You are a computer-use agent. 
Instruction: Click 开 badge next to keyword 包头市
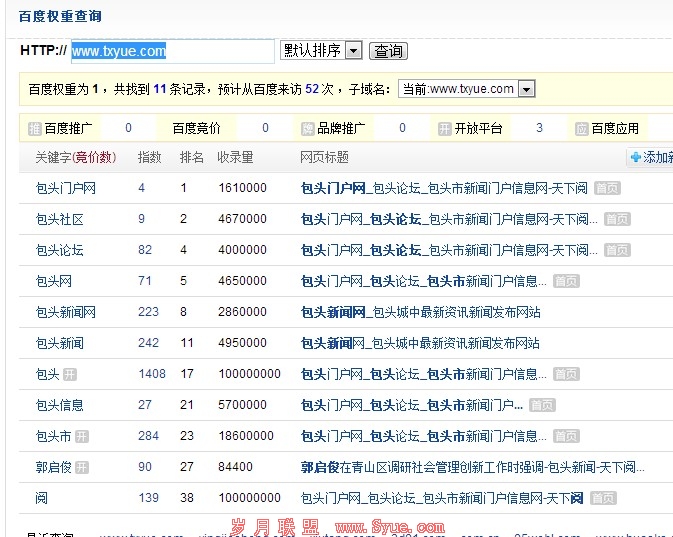pos(82,437)
